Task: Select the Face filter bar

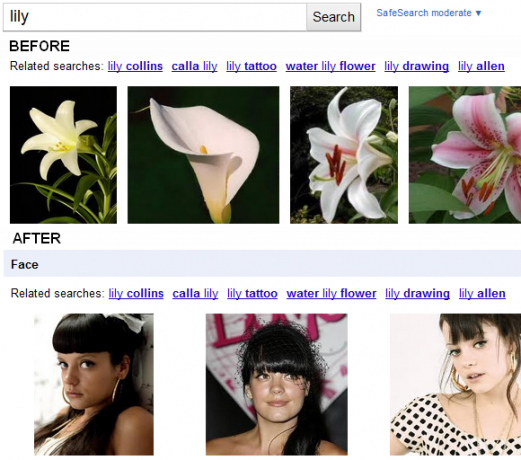Action: pyautogui.click(x=262, y=264)
